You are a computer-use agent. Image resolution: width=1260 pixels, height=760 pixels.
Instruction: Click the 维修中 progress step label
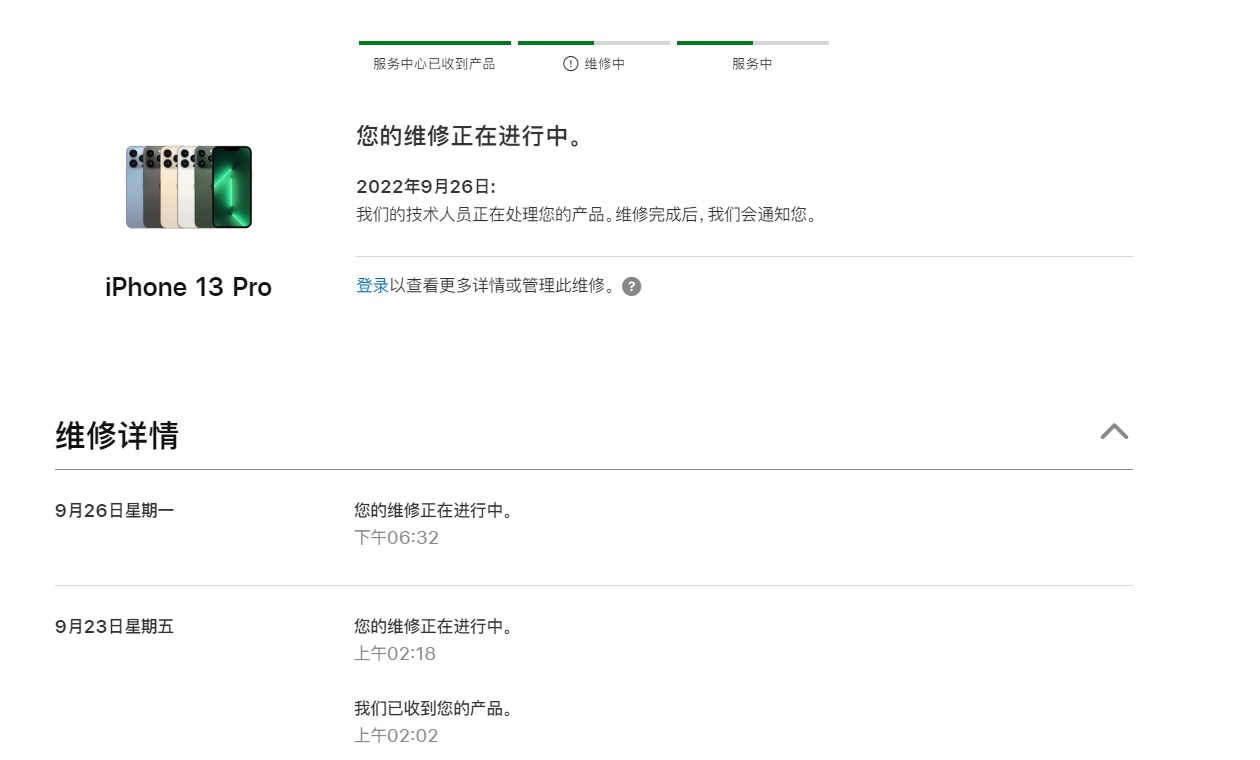point(605,63)
